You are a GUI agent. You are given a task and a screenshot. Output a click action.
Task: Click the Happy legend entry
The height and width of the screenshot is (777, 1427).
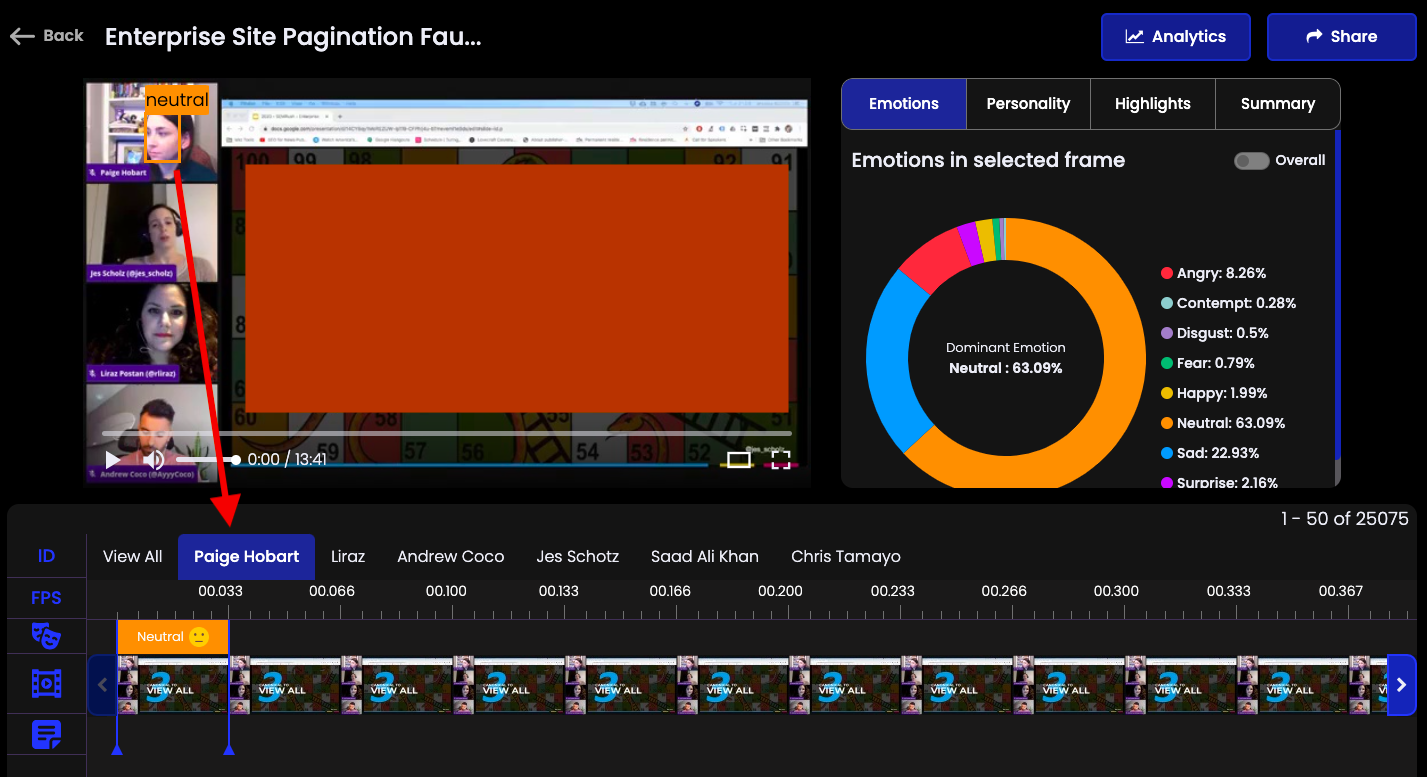(1214, 393)
